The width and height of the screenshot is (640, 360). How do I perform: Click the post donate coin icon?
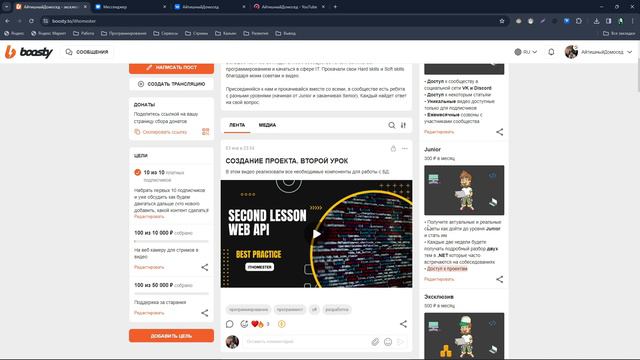[282, 324]
